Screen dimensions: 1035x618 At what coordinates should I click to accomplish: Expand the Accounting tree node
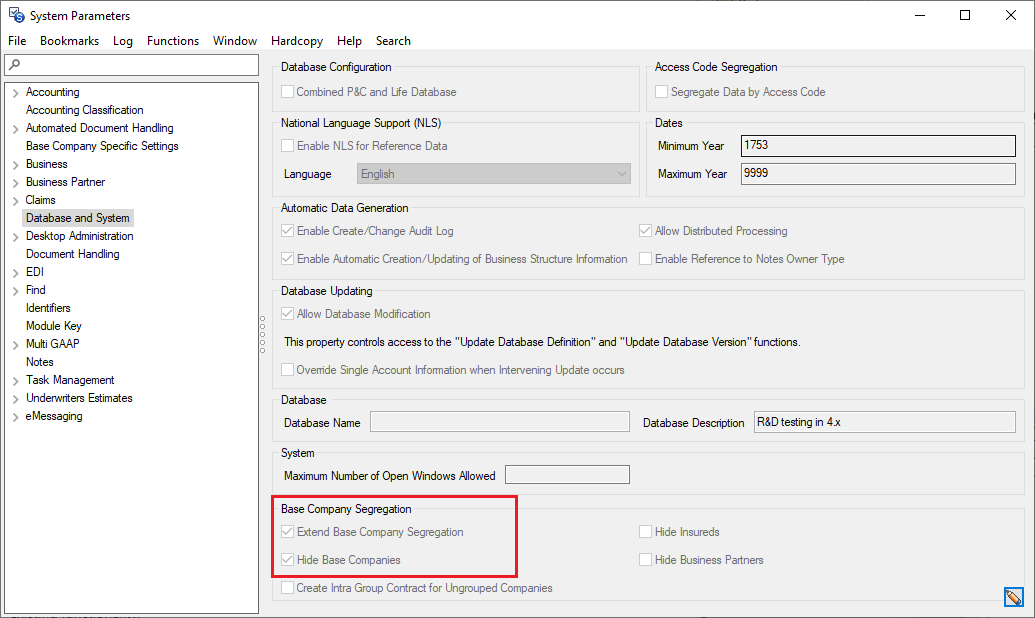pos(15,93)
